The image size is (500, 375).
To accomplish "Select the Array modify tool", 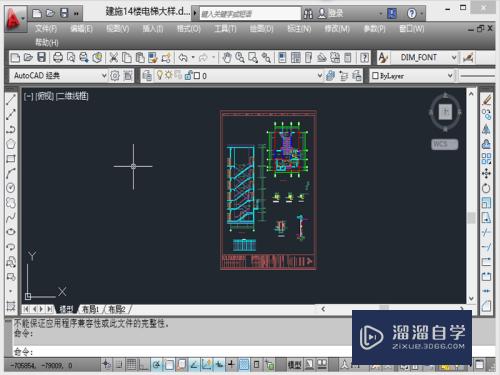I will tap(486, 159).
